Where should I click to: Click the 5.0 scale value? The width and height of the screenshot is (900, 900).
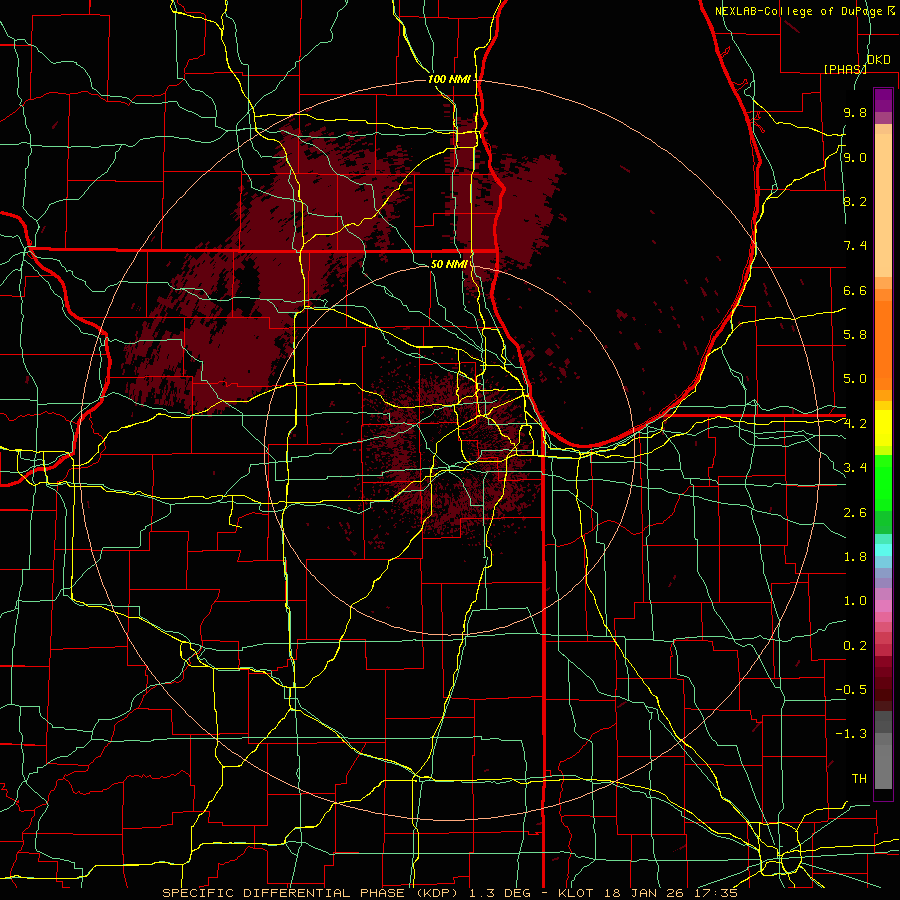pyautogui.click(x=855, y=379)
